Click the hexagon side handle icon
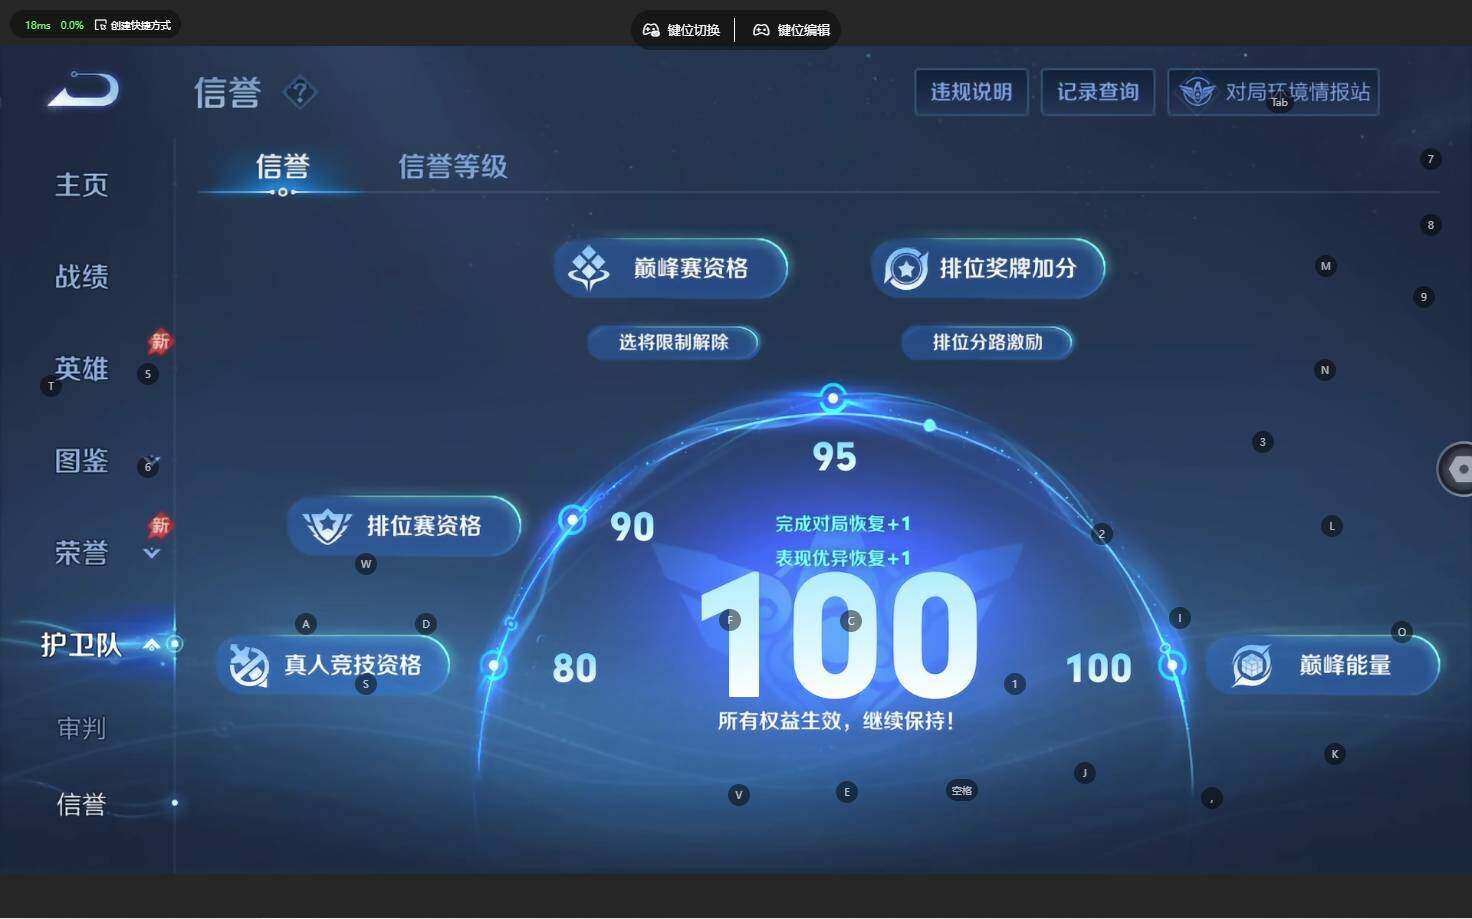 (x=1459, y=469)
